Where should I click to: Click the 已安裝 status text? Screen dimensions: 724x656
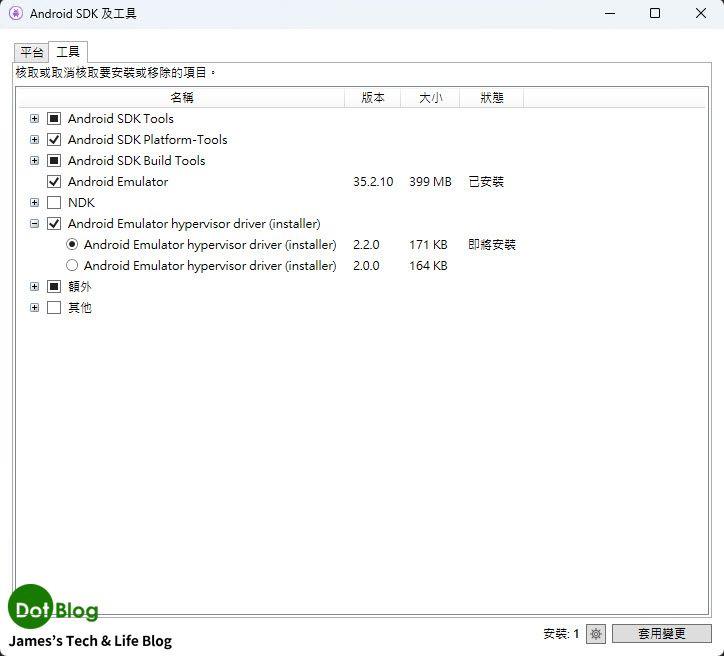point(486,181)
